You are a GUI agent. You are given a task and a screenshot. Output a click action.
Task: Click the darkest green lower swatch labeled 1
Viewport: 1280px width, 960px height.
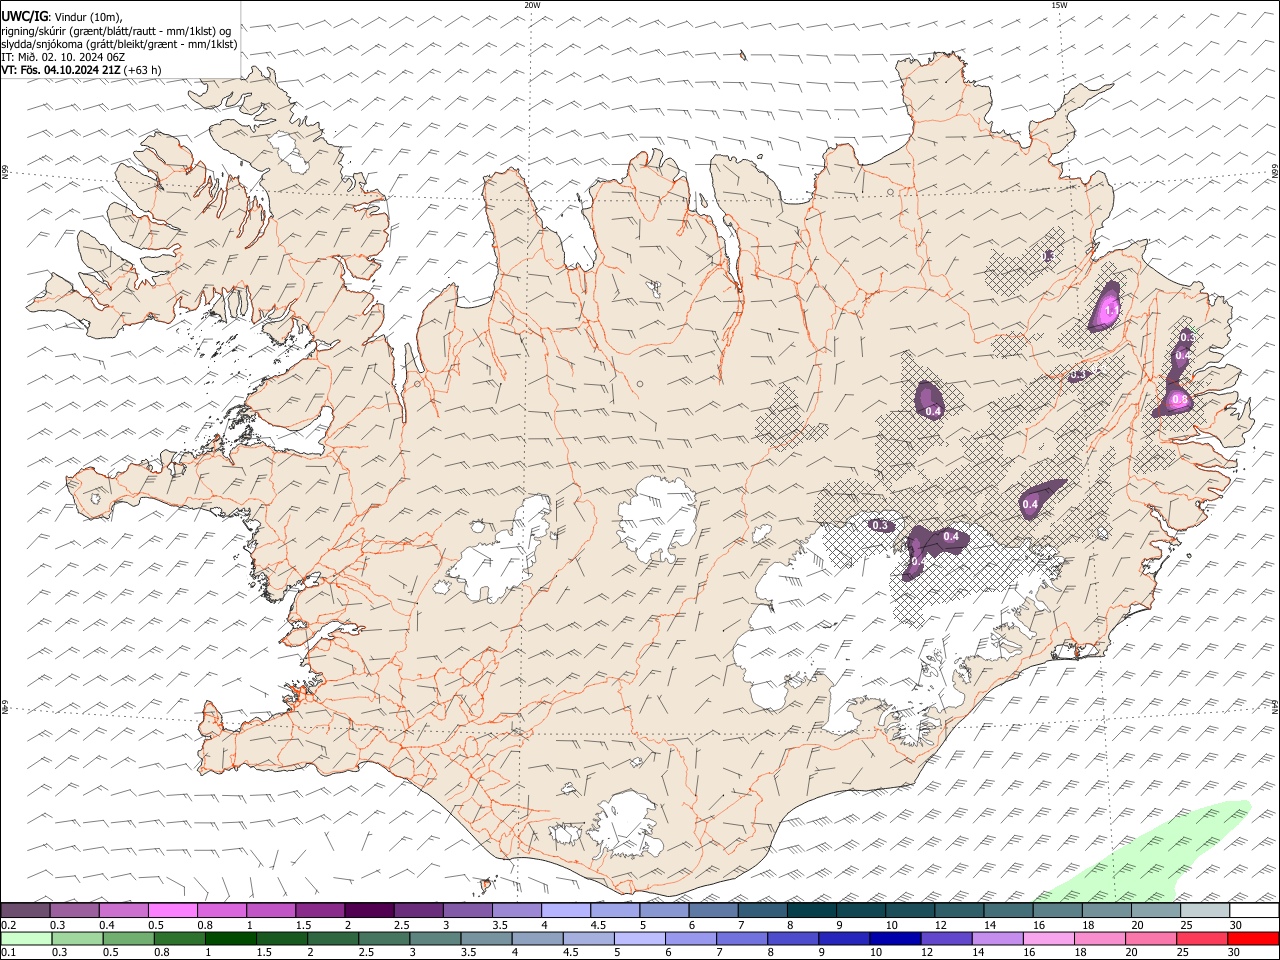tap(230, 939)
